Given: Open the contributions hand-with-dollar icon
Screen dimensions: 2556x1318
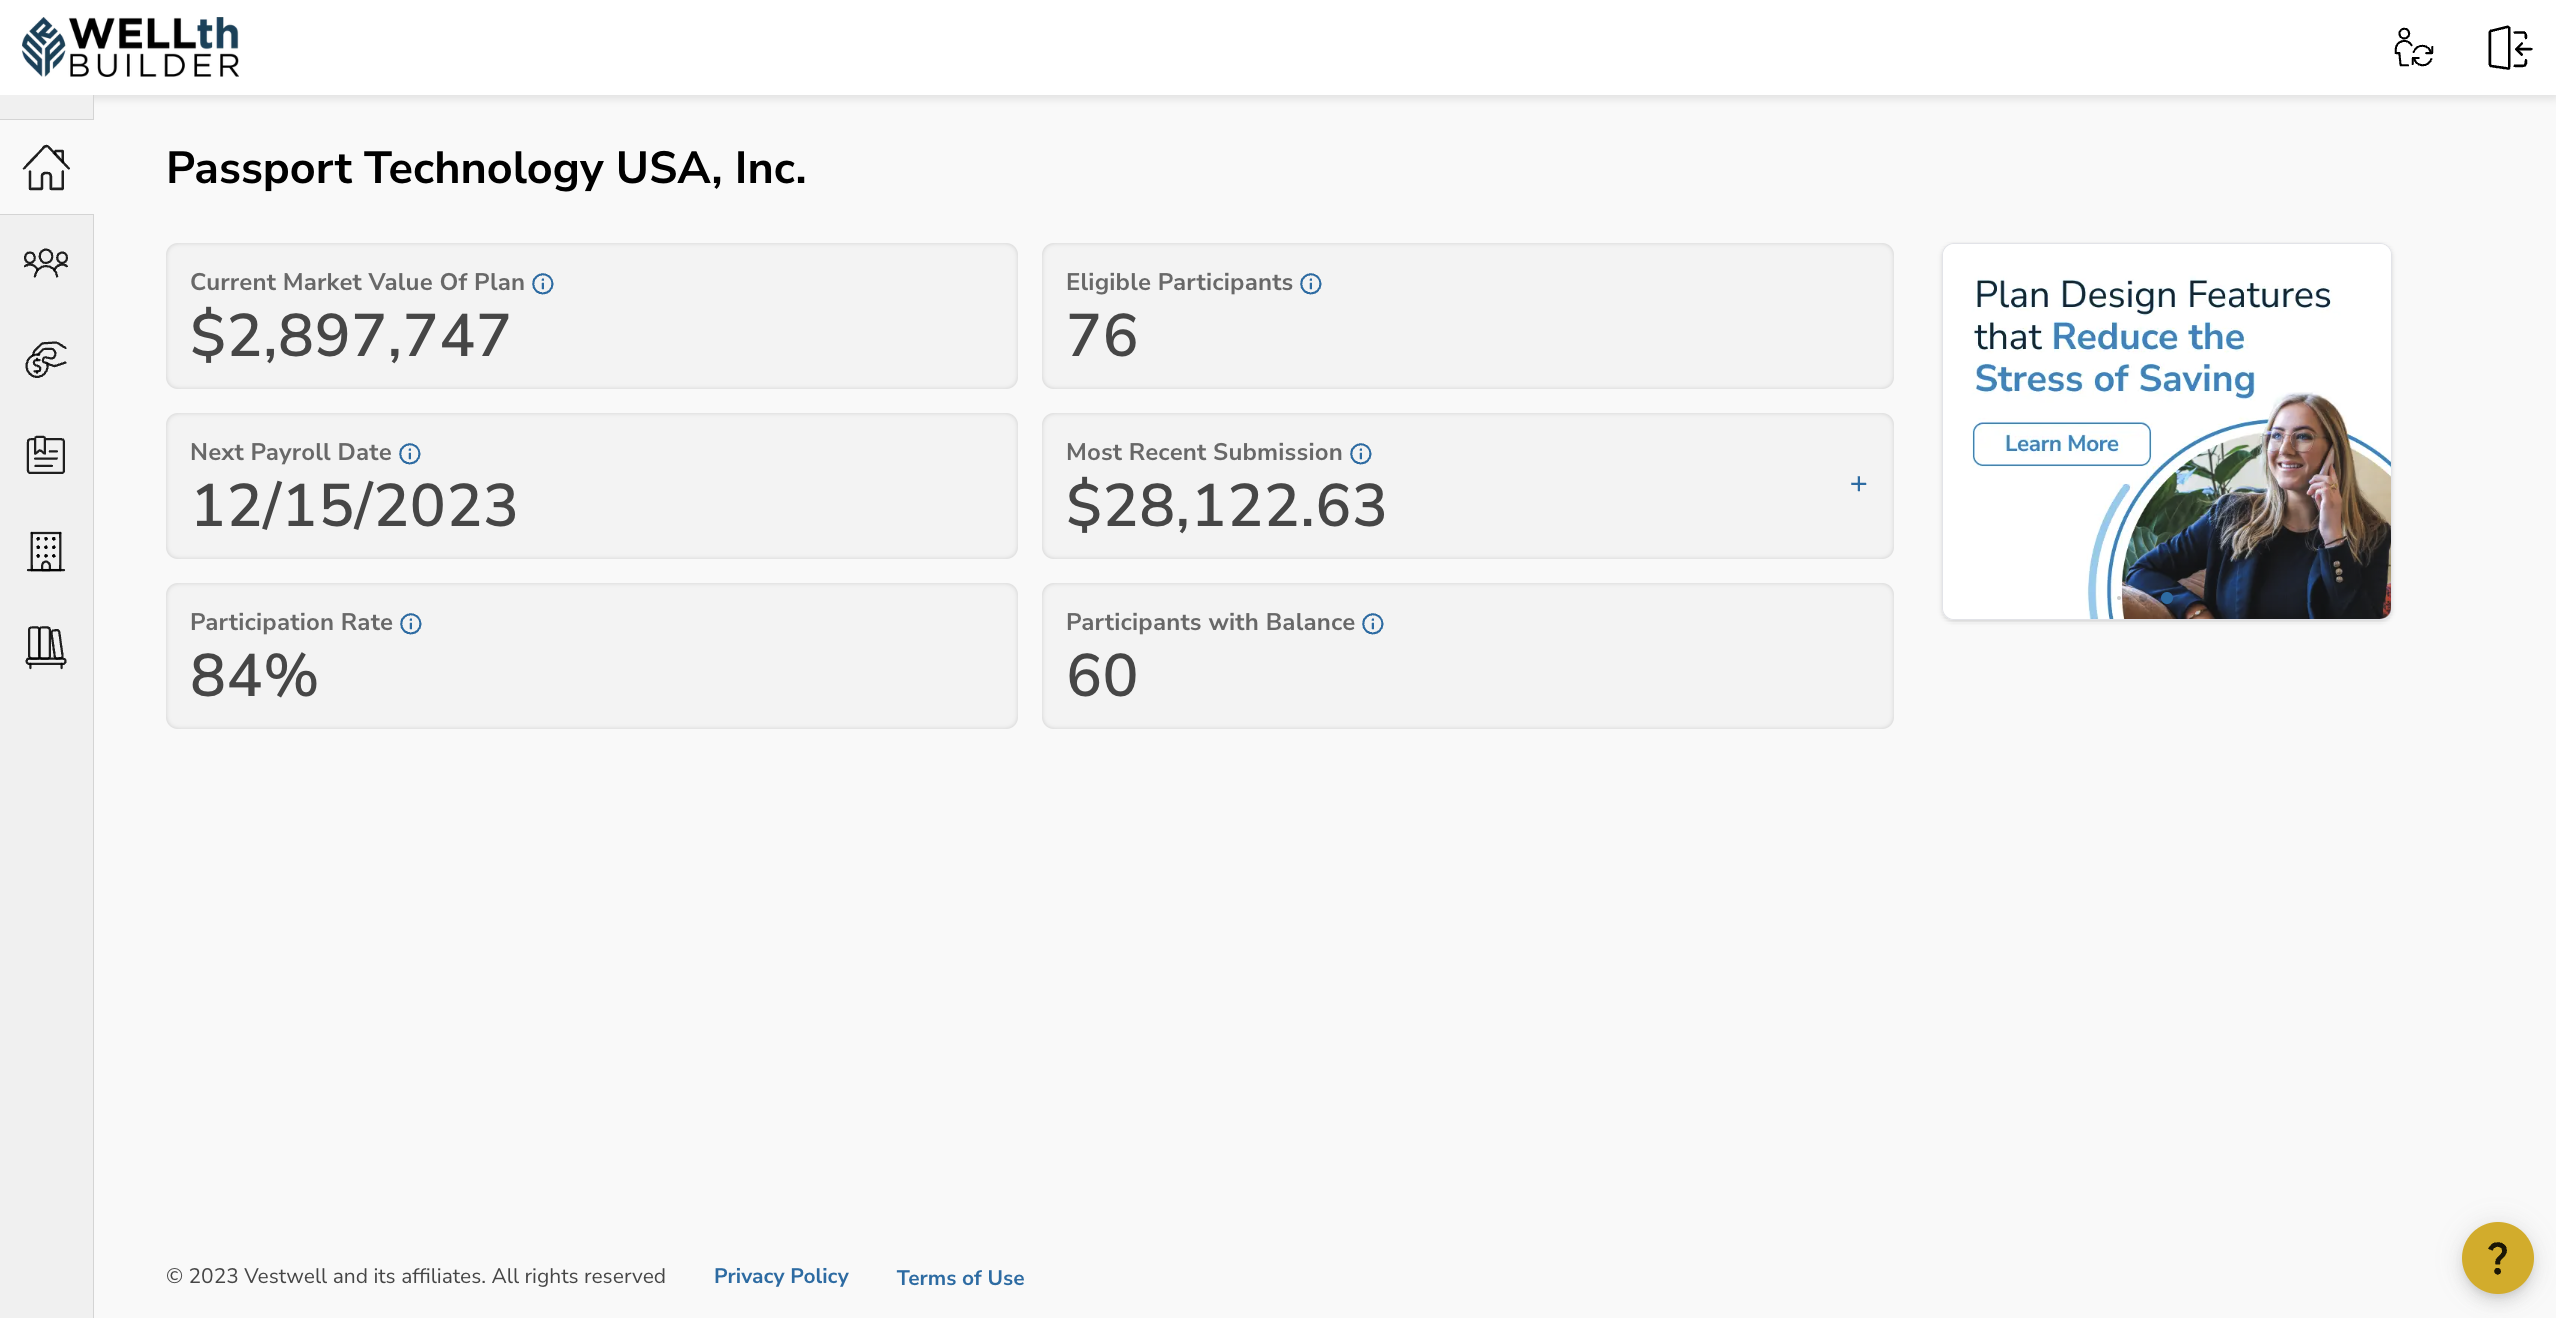Looking at the screenshot, I should click(46, 359).
